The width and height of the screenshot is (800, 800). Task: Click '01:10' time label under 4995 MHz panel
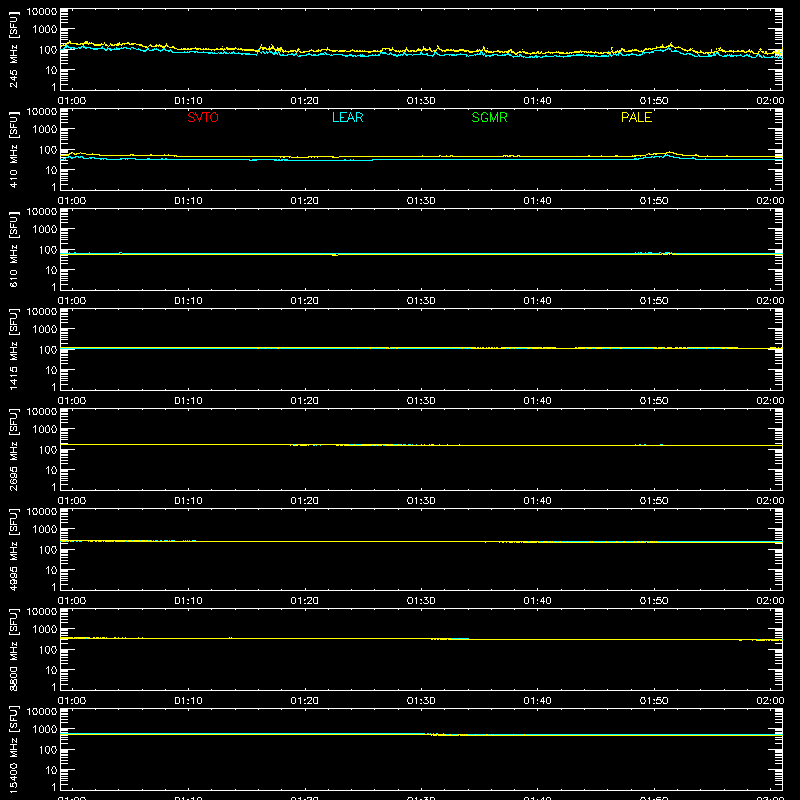pyautogui.click(x=188, y=601)
